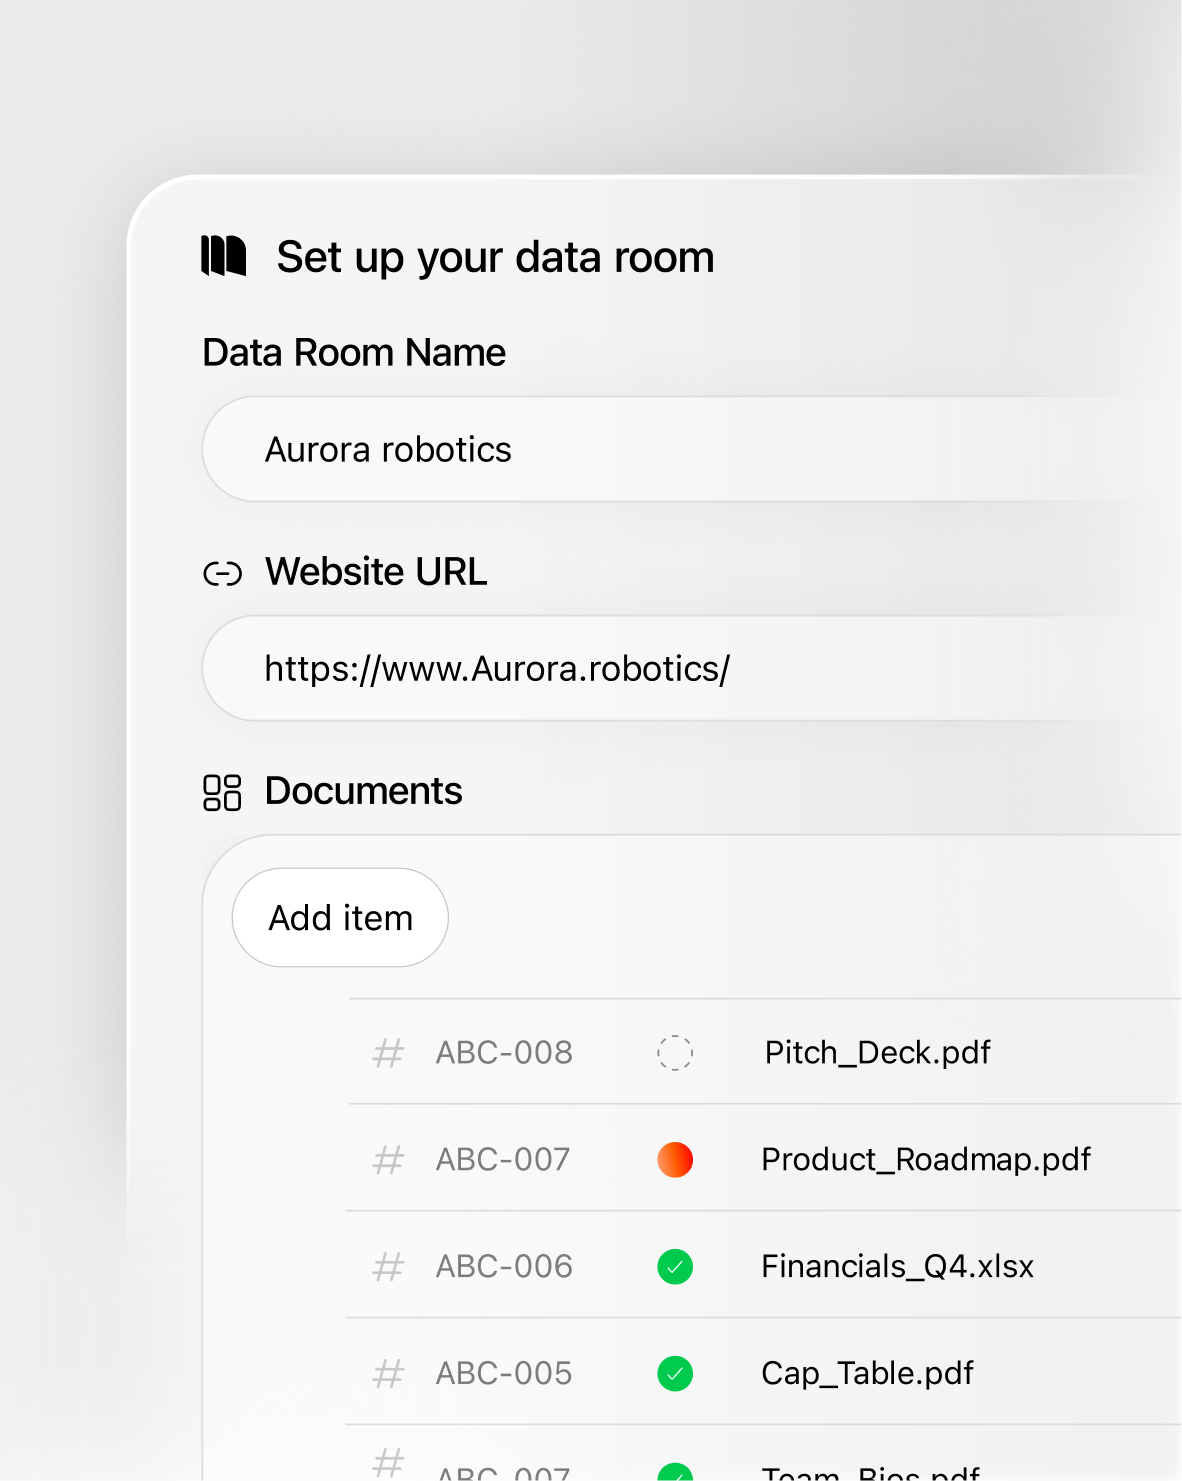Select the ABC-008 document ID
Image resolution: width=1182 pixels, height=1481 pixels.
click(504, 1053)
